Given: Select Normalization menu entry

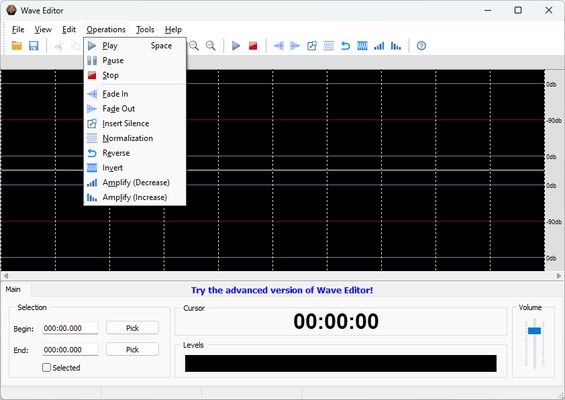Looking at the screenshot, I should click(x=135, y=138).
